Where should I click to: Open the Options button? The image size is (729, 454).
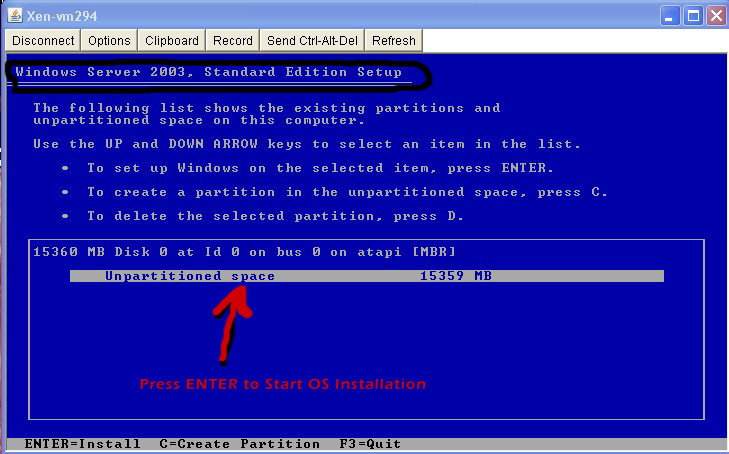coord(109,40)
